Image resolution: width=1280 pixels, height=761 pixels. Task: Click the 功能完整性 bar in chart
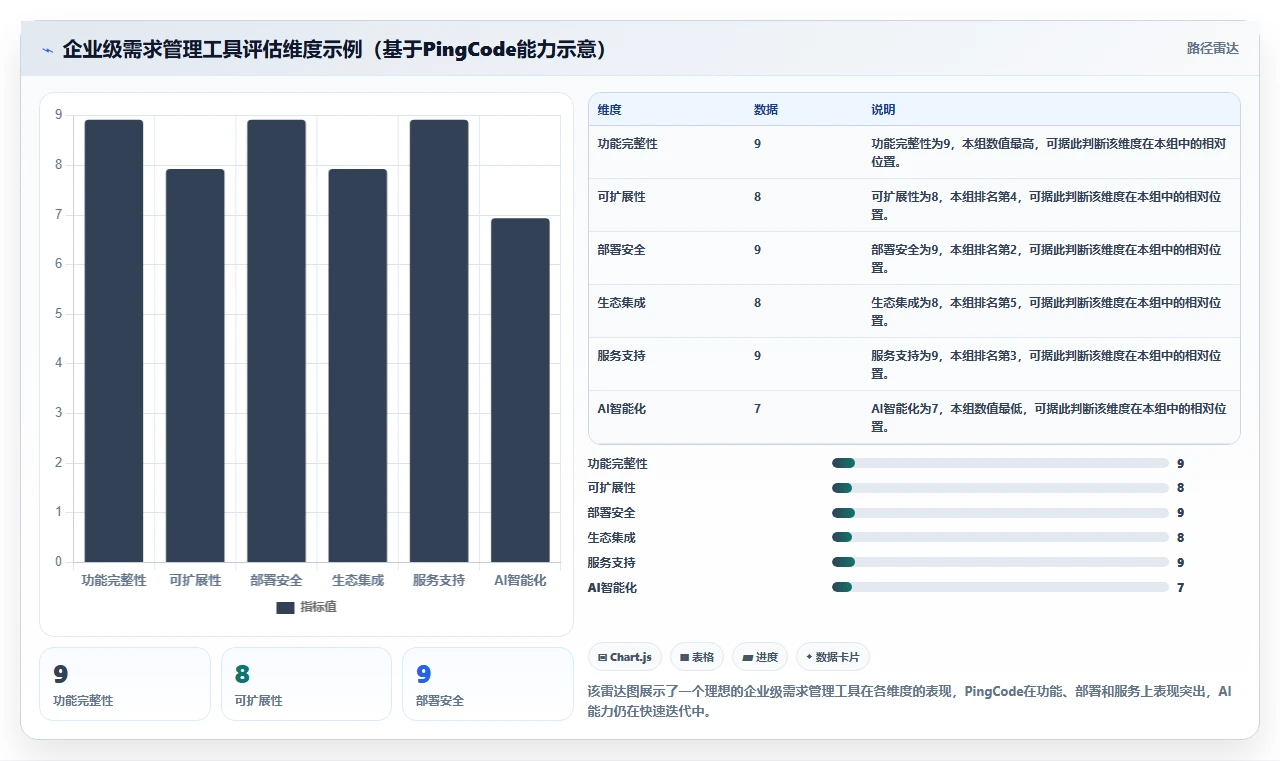114,341
